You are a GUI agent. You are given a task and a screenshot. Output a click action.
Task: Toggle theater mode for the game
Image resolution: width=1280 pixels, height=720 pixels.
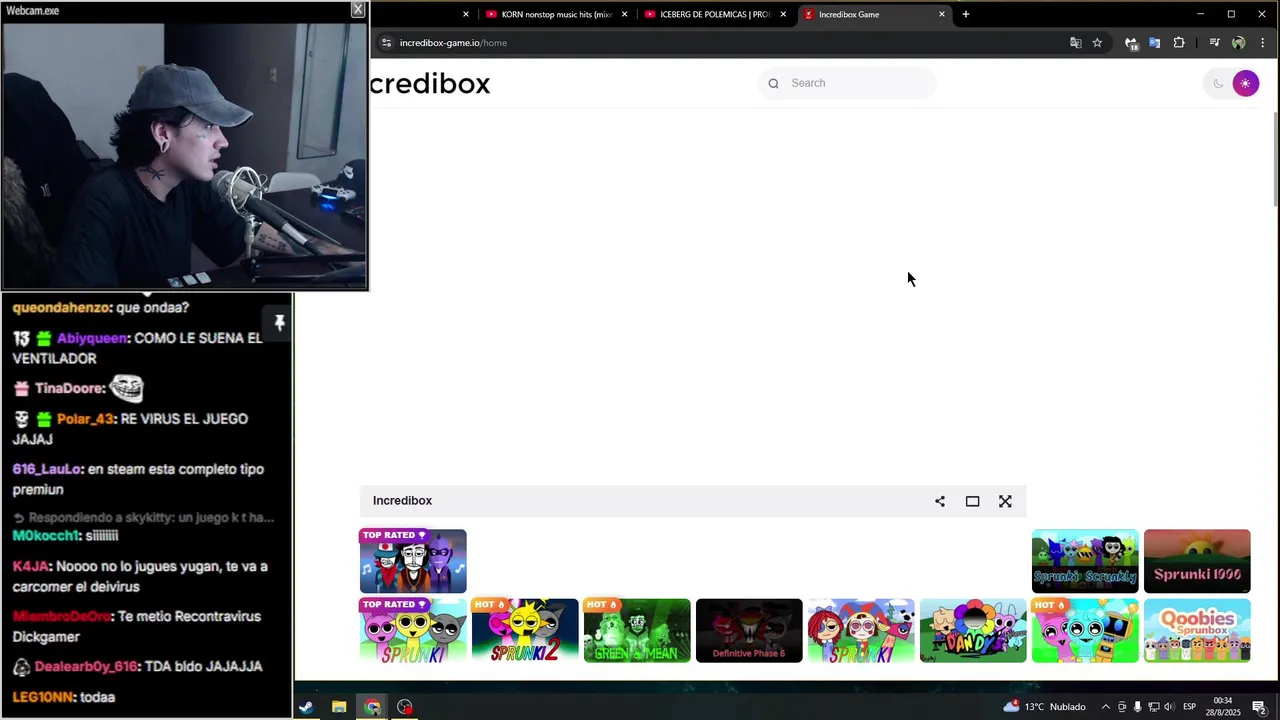972,501
